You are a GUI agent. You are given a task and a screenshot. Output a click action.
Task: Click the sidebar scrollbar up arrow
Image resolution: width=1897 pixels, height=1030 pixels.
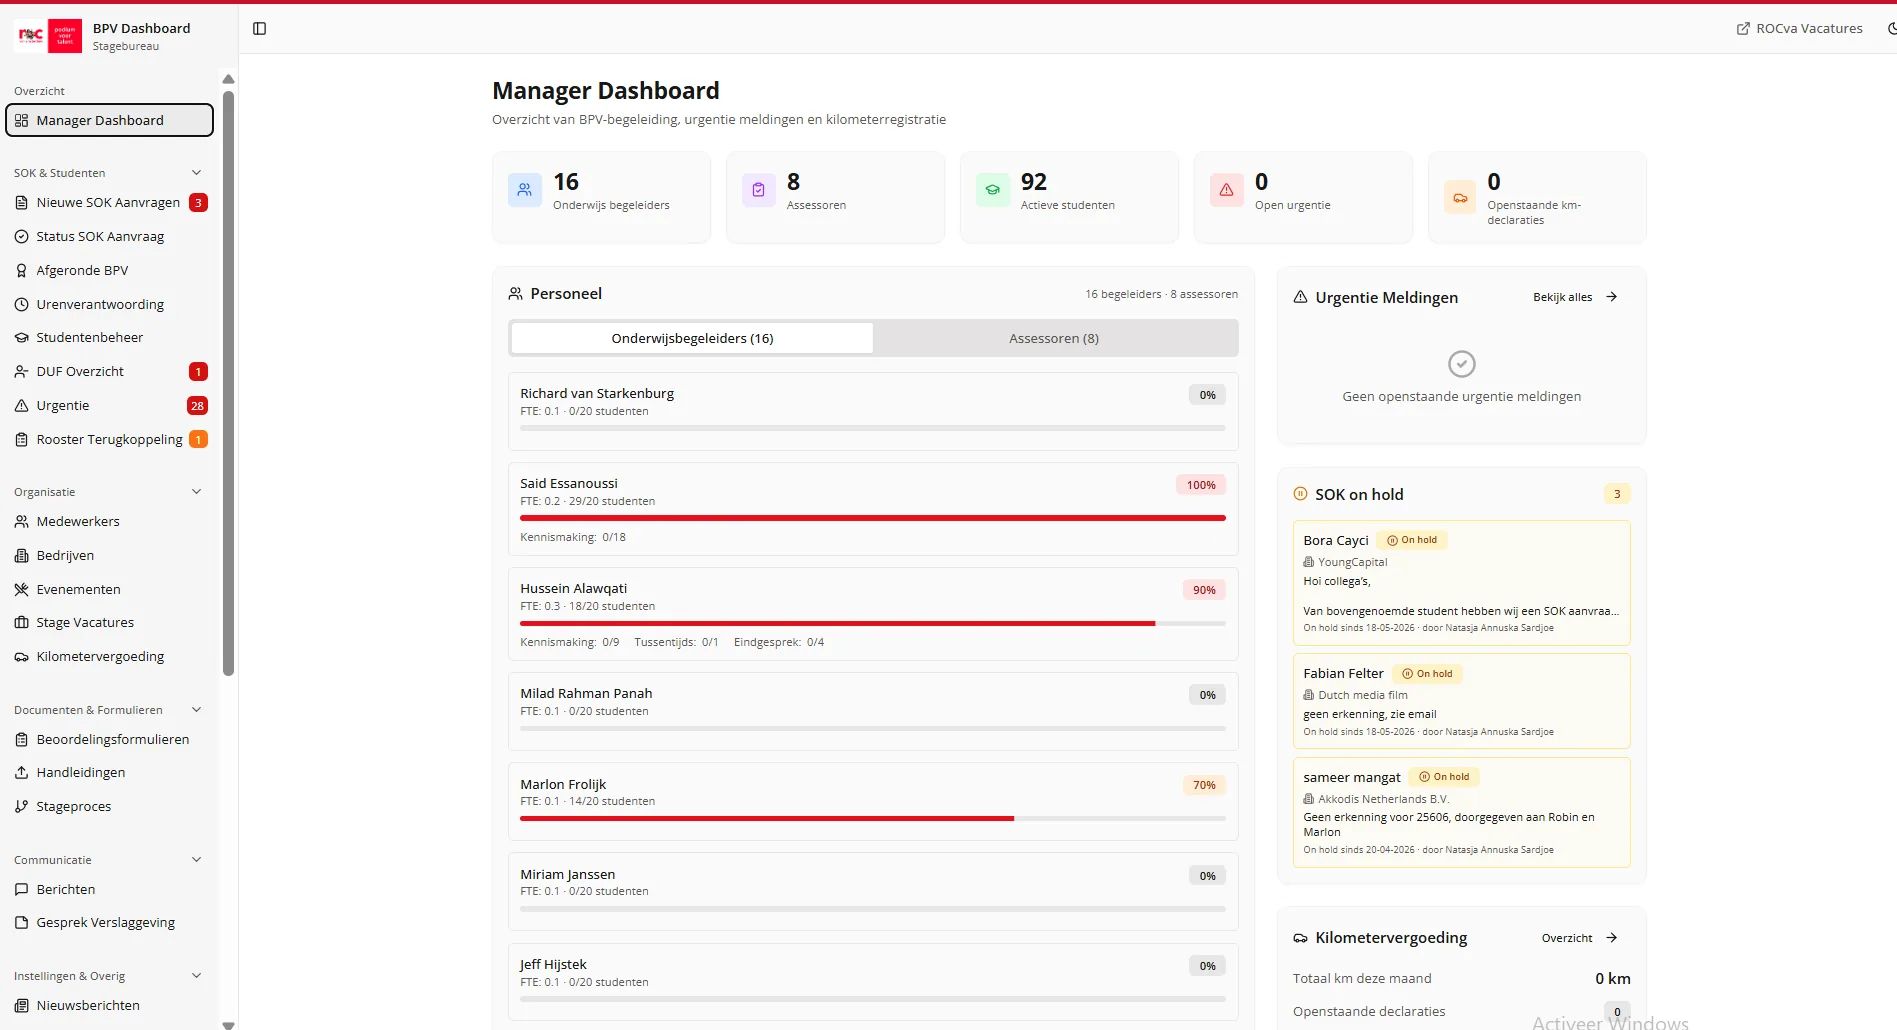pos(228,79)
